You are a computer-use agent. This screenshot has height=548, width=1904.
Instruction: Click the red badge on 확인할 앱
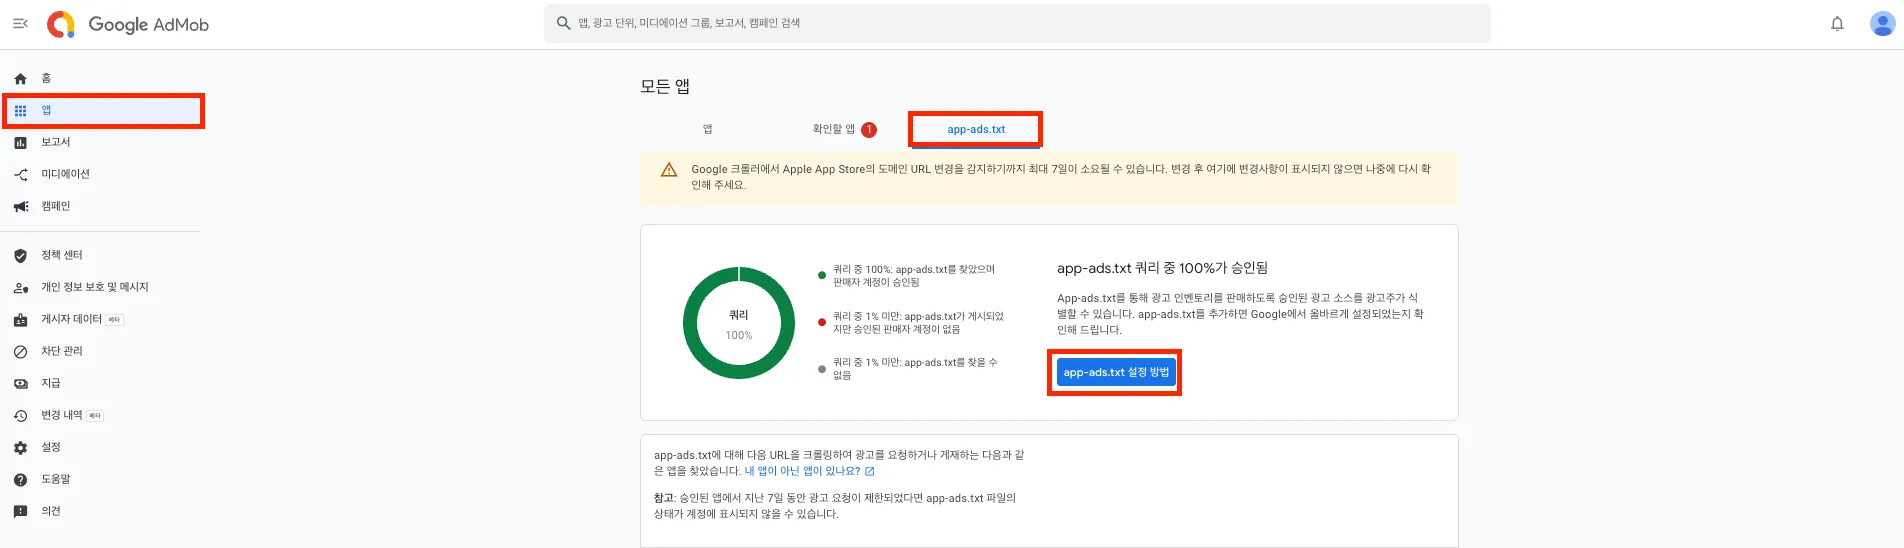click(869, 130)
